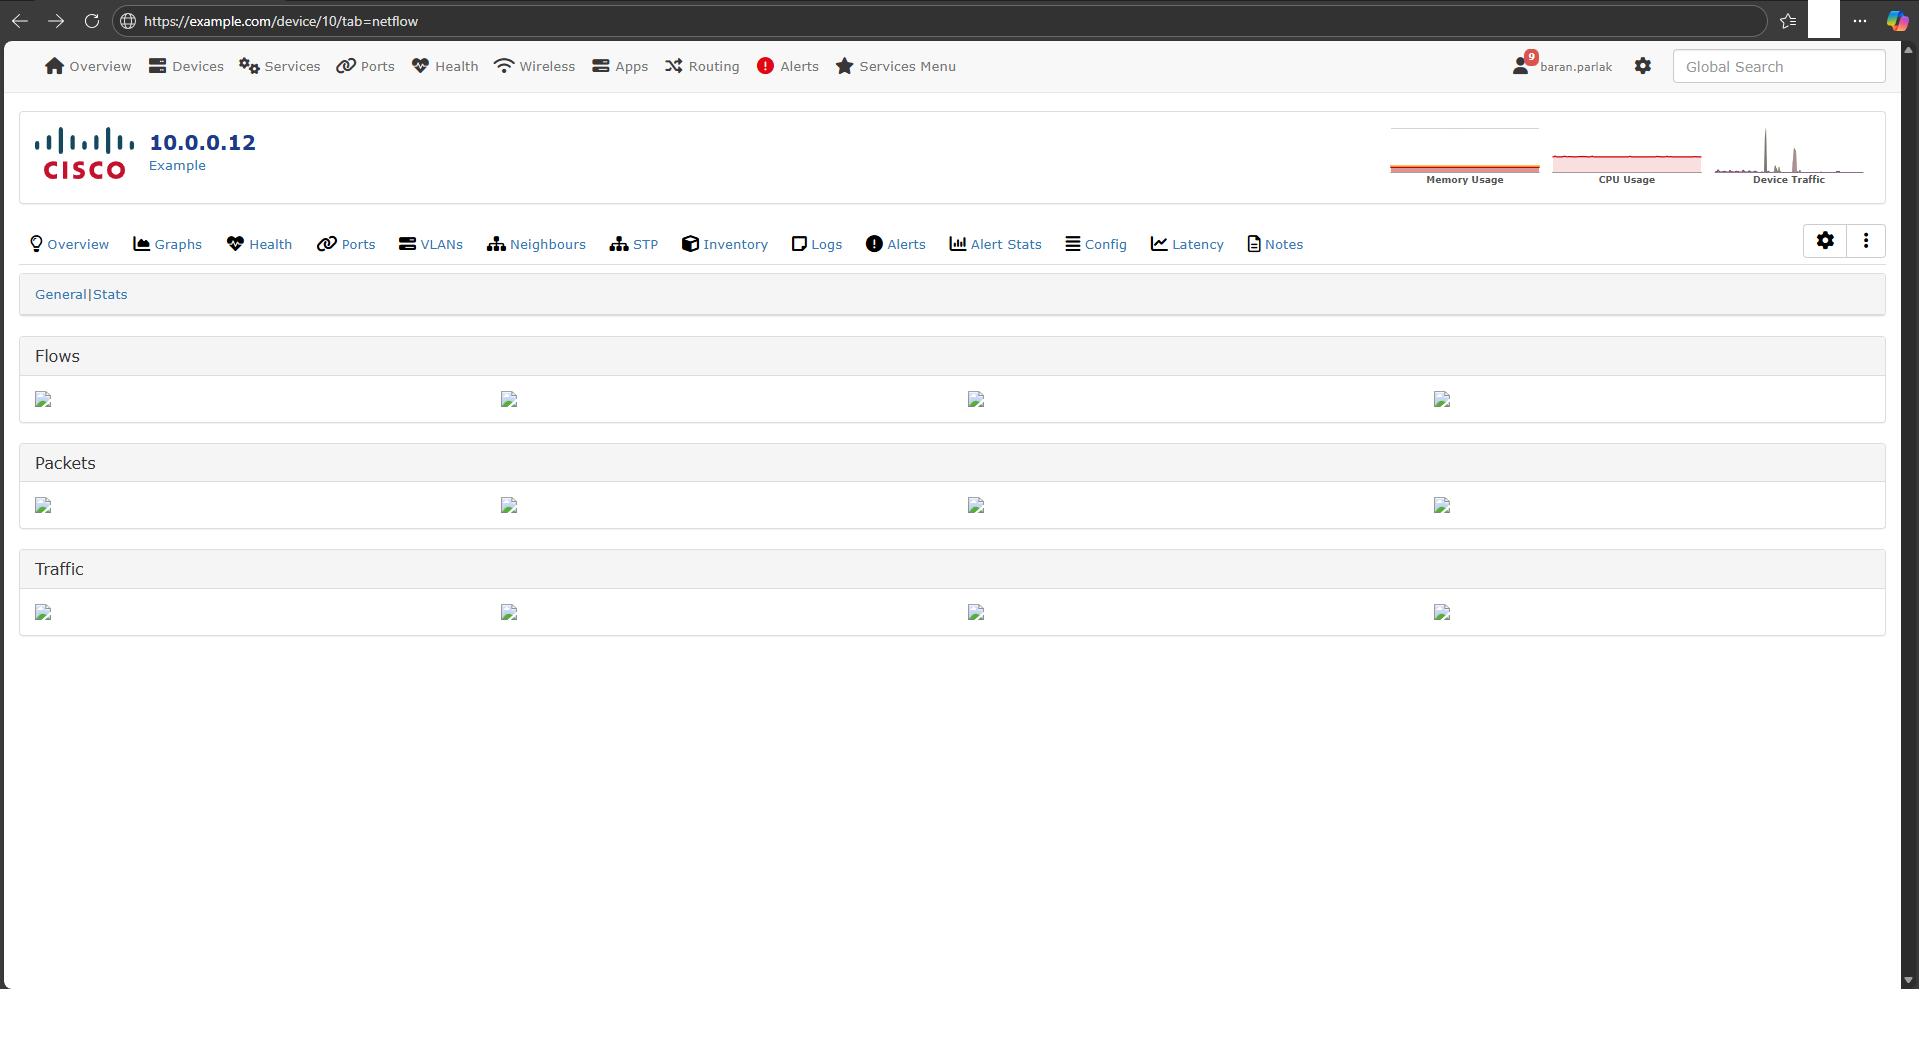Click the address bar URL

coord(281,21)
